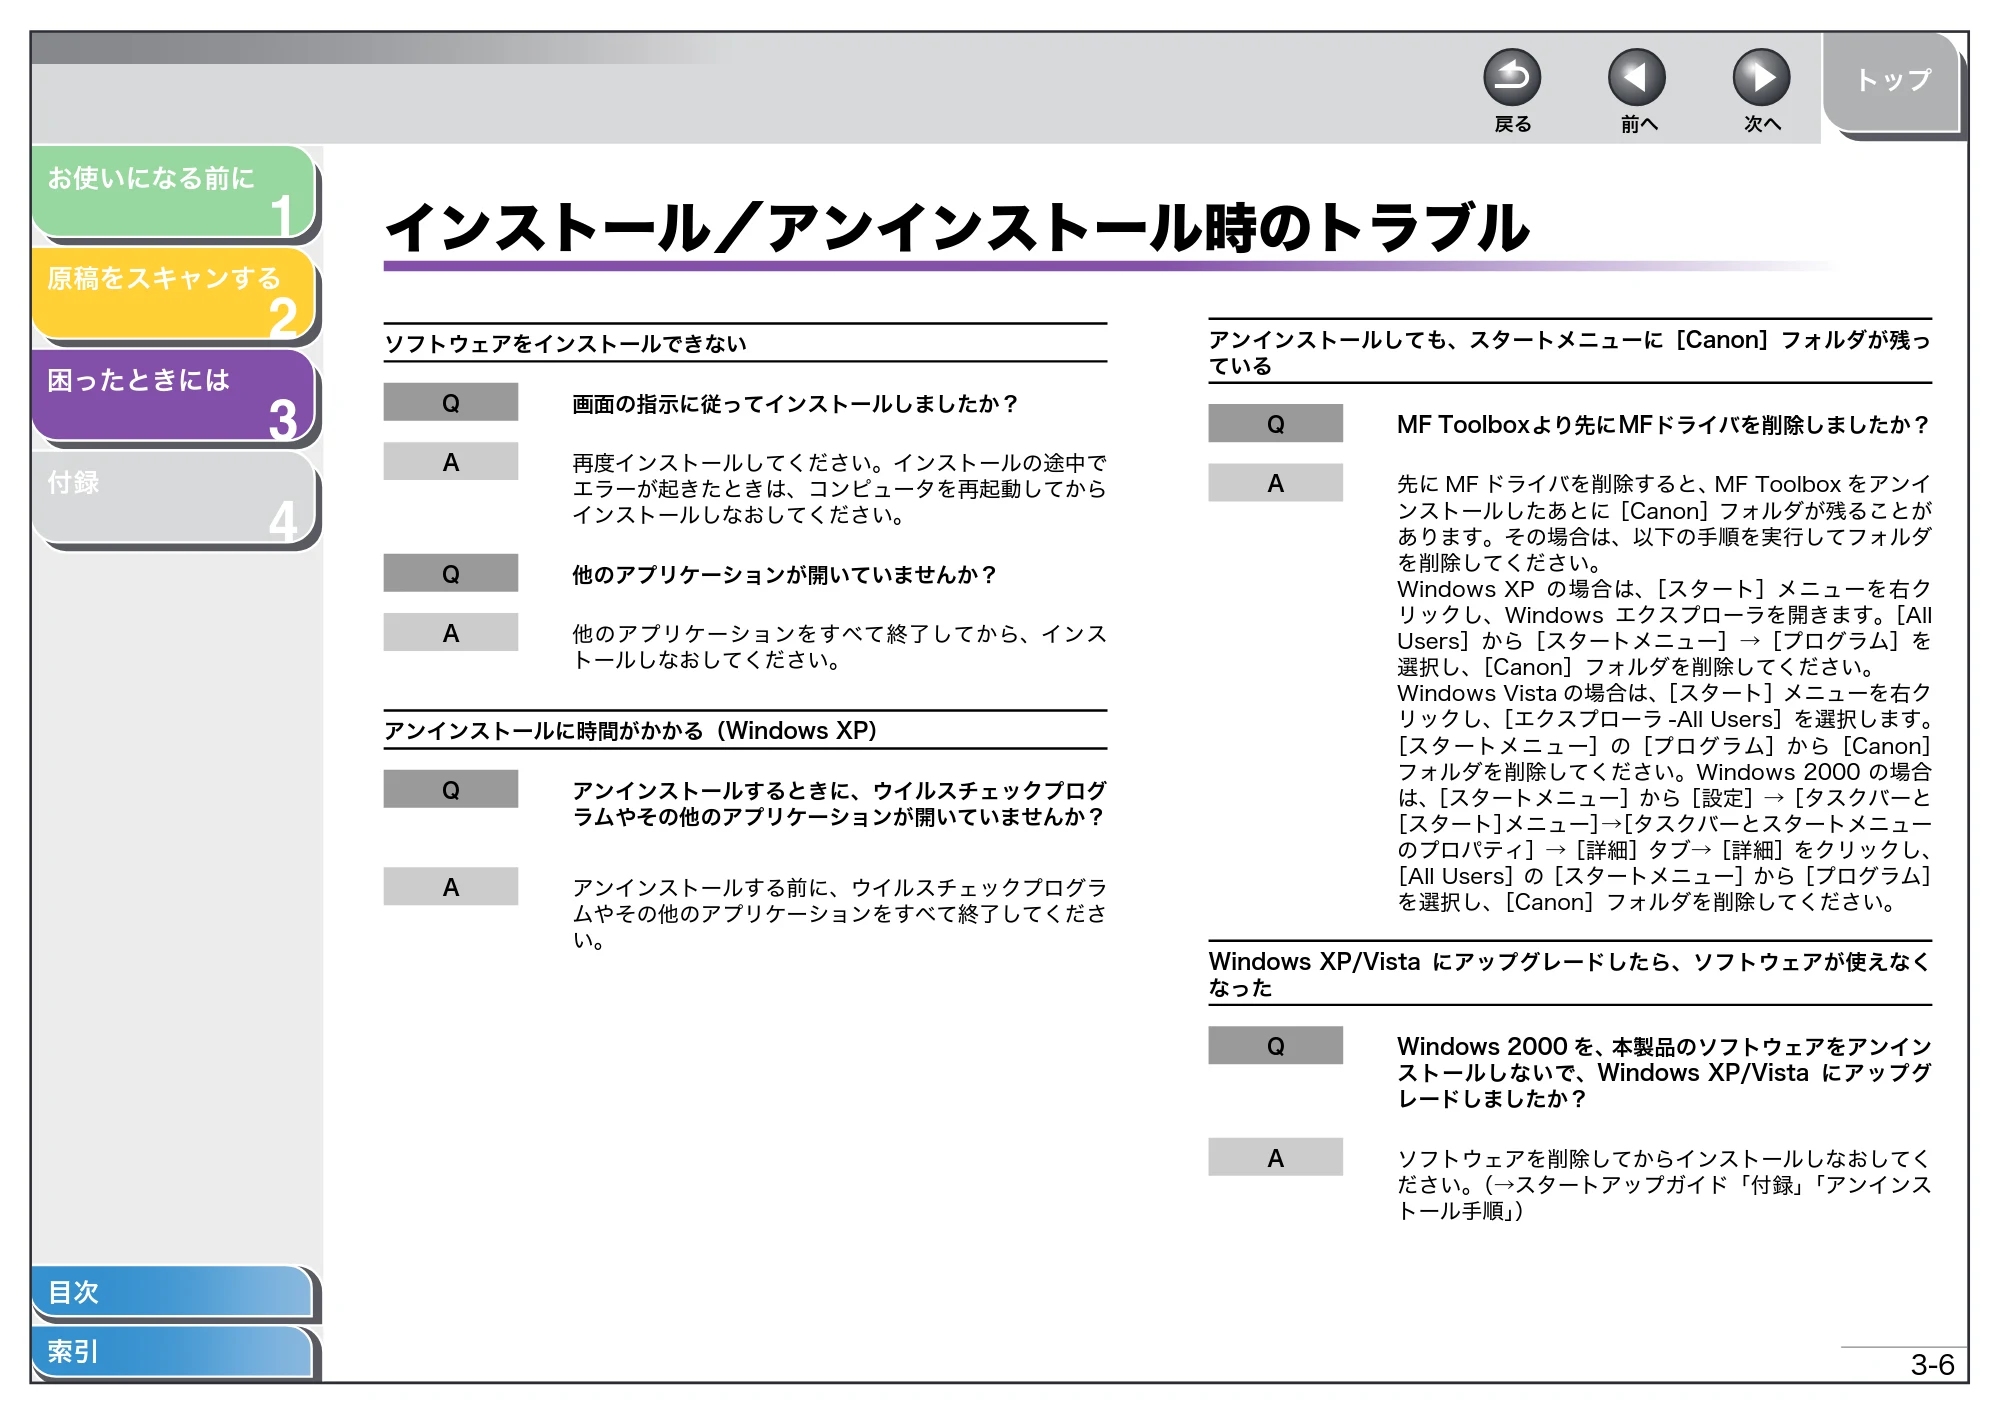Click the Q label beside MF Toolbox question

(x=1275, y=423)
